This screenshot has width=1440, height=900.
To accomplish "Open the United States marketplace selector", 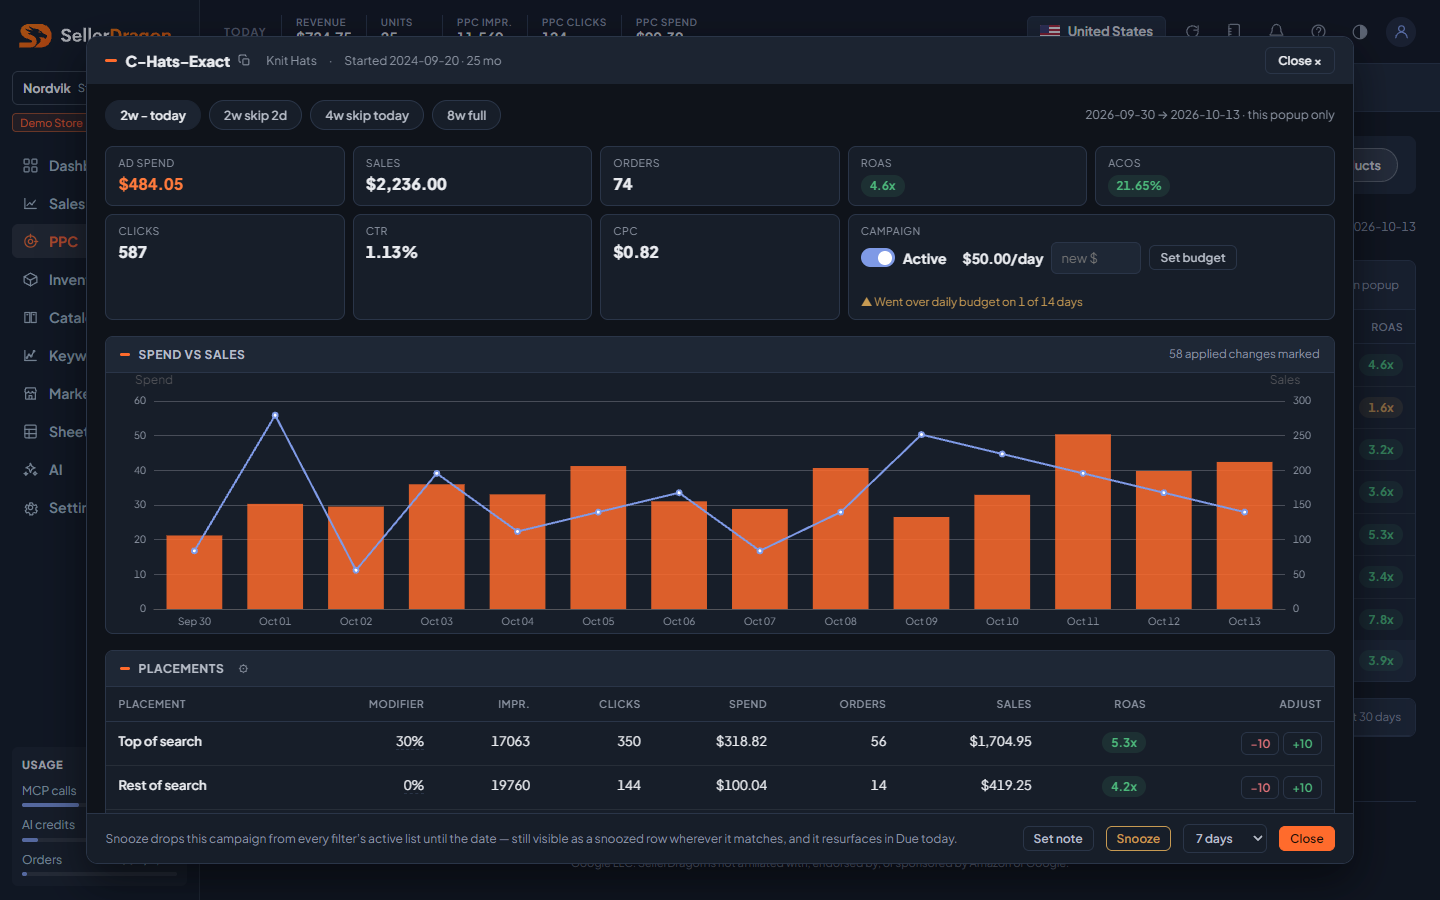I will click(x=1096, y=31).
